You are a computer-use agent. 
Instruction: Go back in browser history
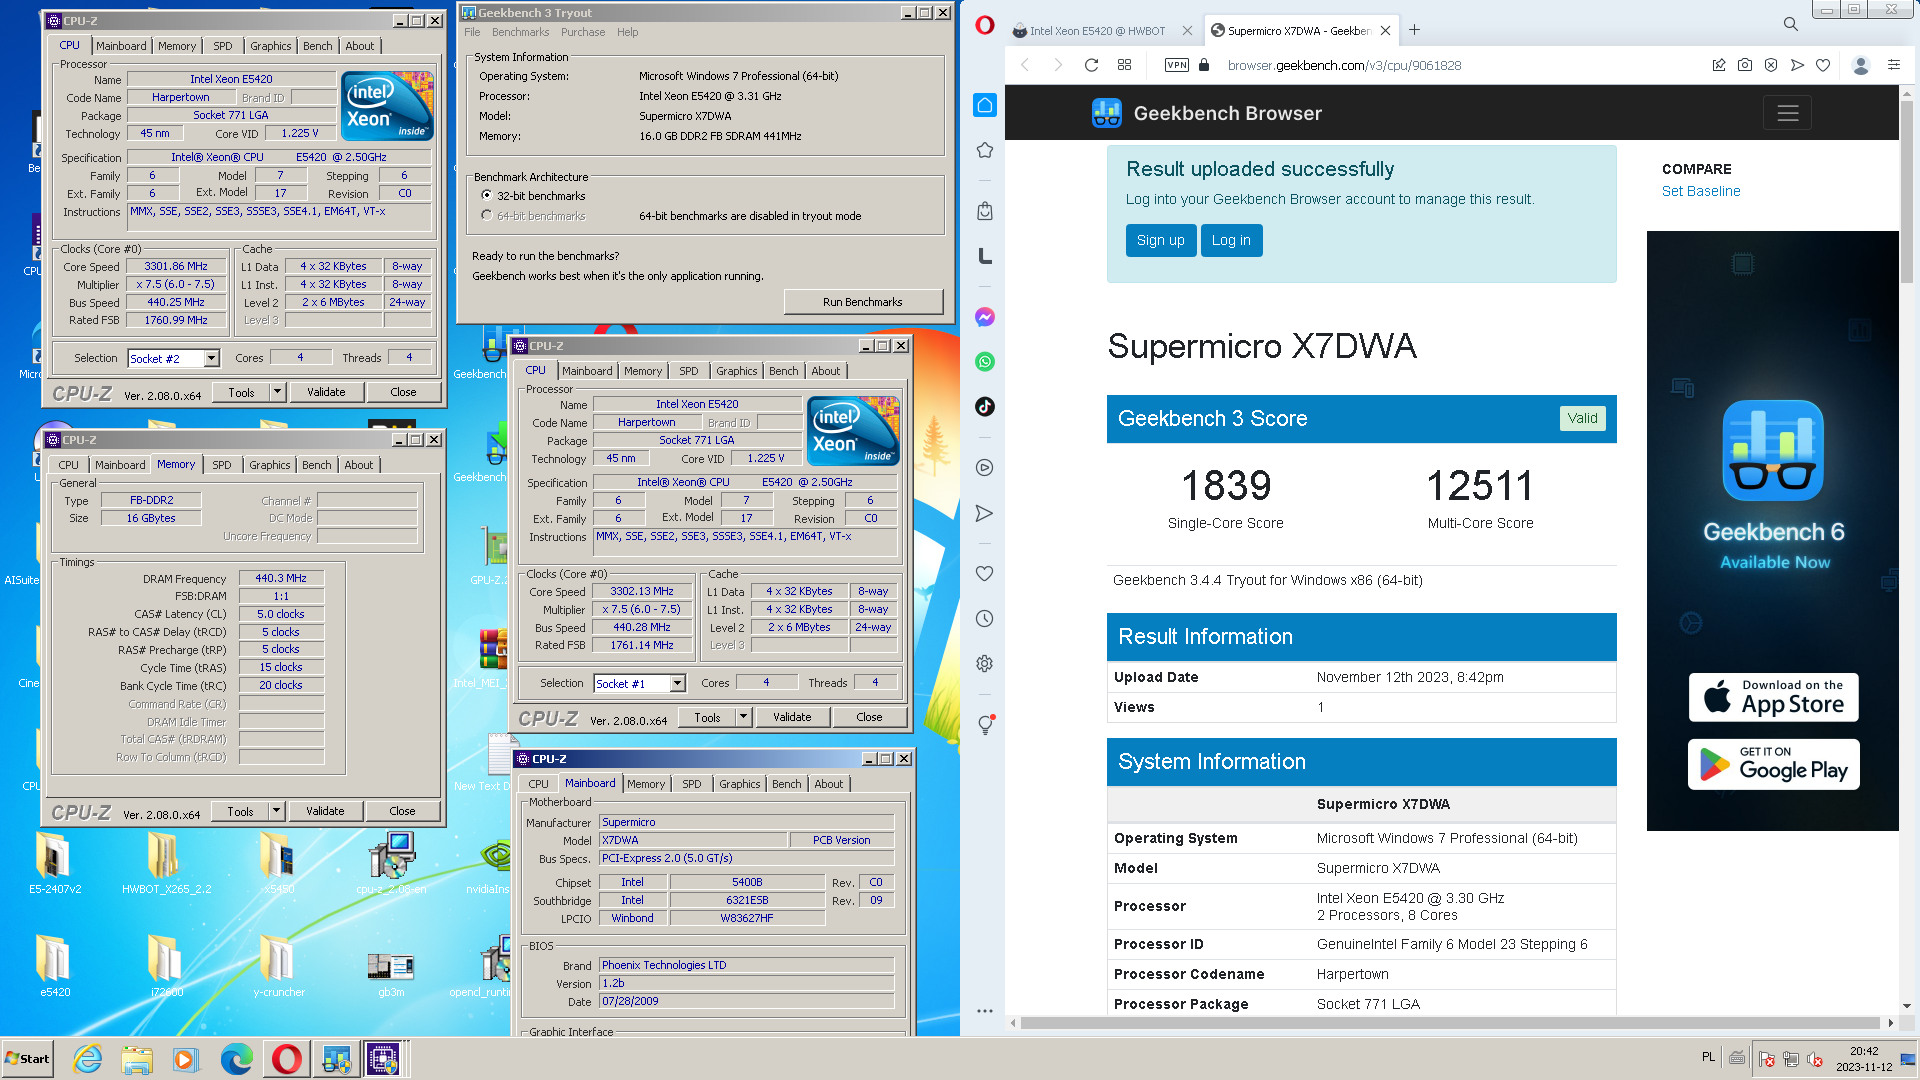click(1025, 65)
